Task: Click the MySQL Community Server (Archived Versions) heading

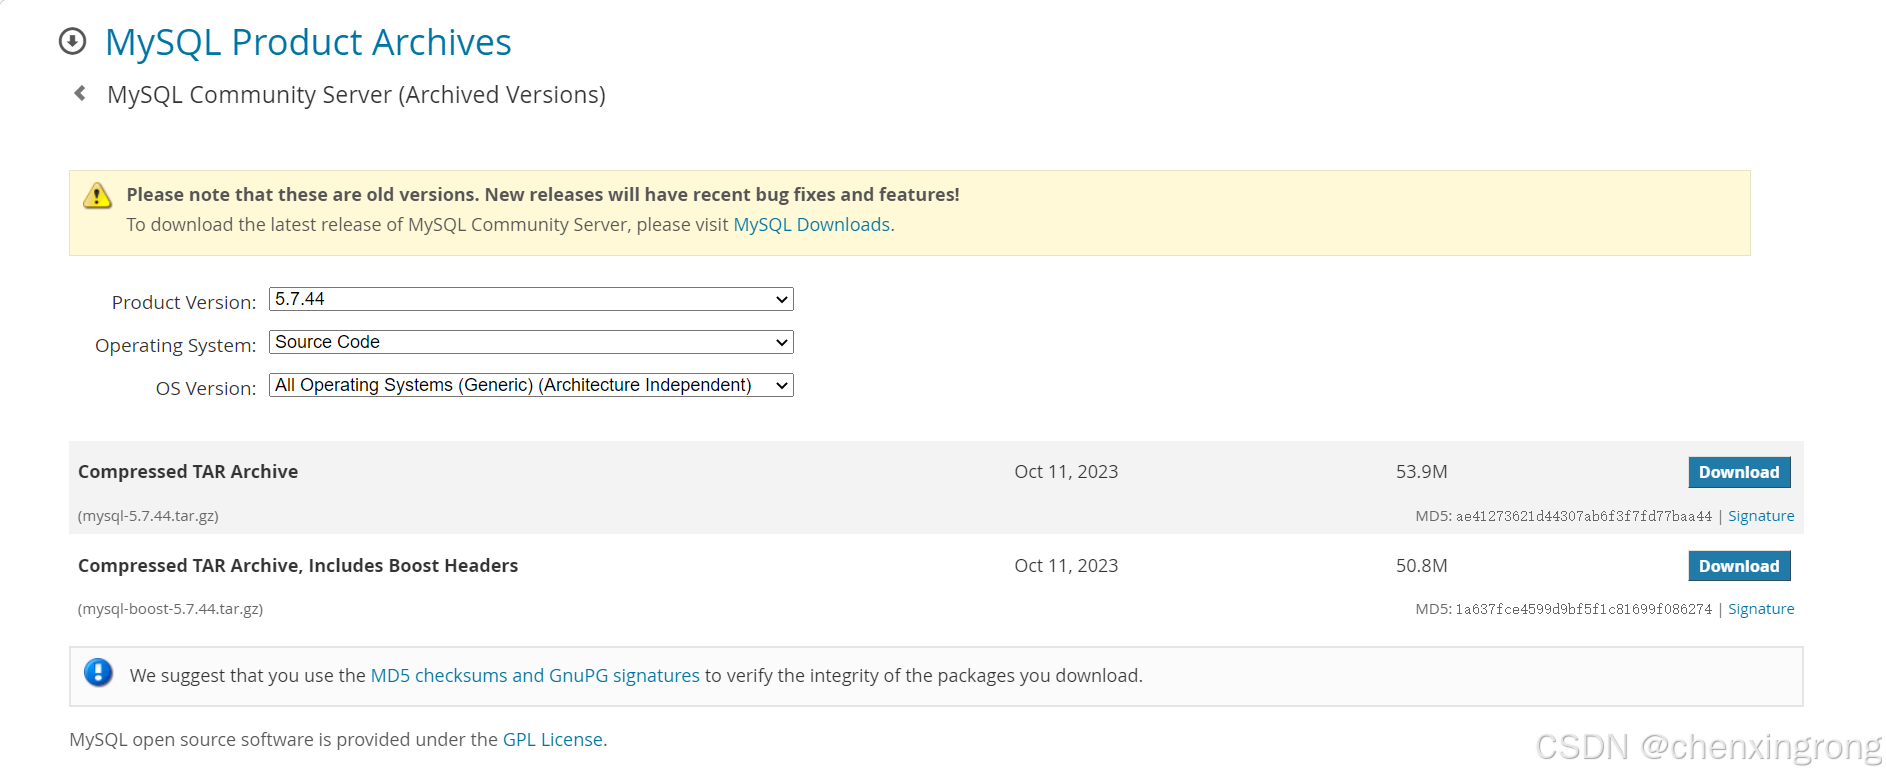Action: point(356,95)
